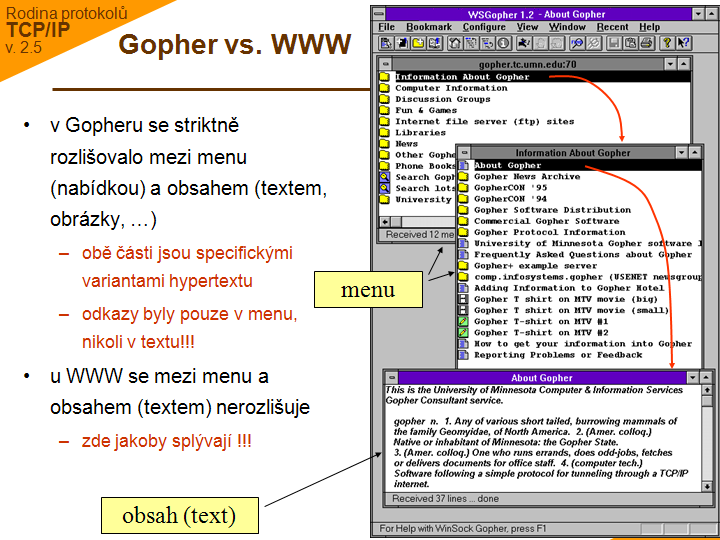Open the Recent menu
This screenshot has height=540, width=720.
coord(612,27)
